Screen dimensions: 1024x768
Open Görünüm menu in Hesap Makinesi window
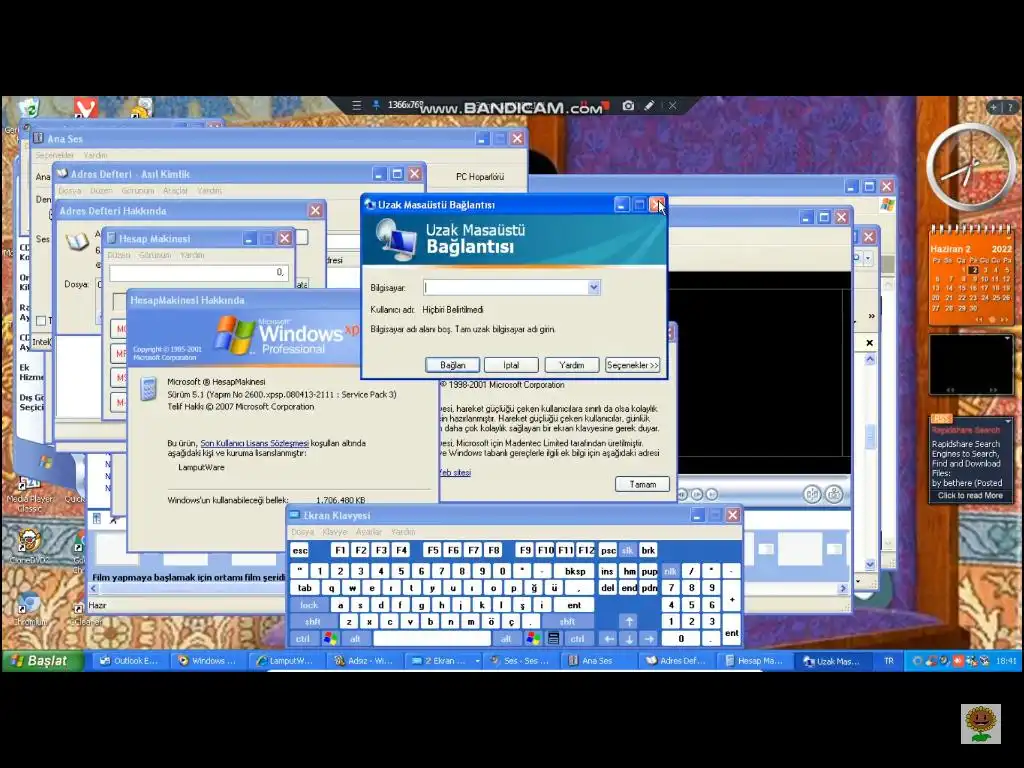tap(155, 255)
